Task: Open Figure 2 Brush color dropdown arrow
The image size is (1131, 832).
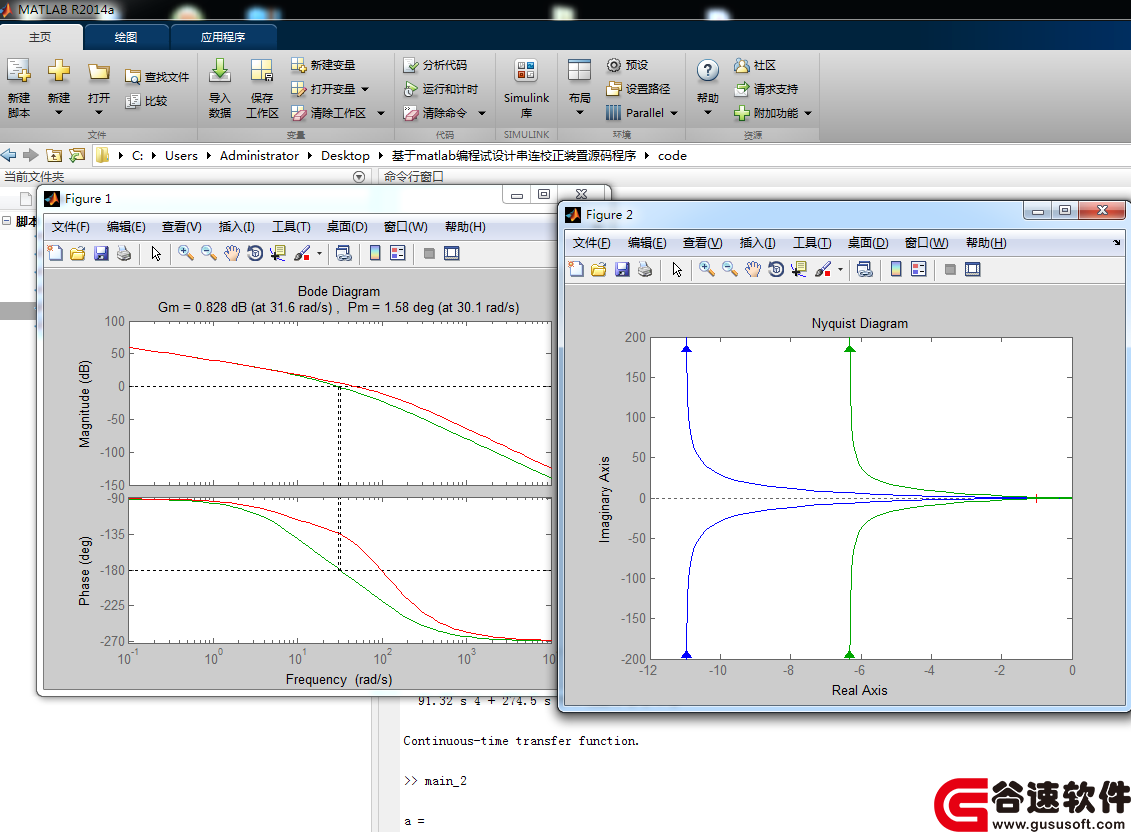Action: [x=840, y=270]
